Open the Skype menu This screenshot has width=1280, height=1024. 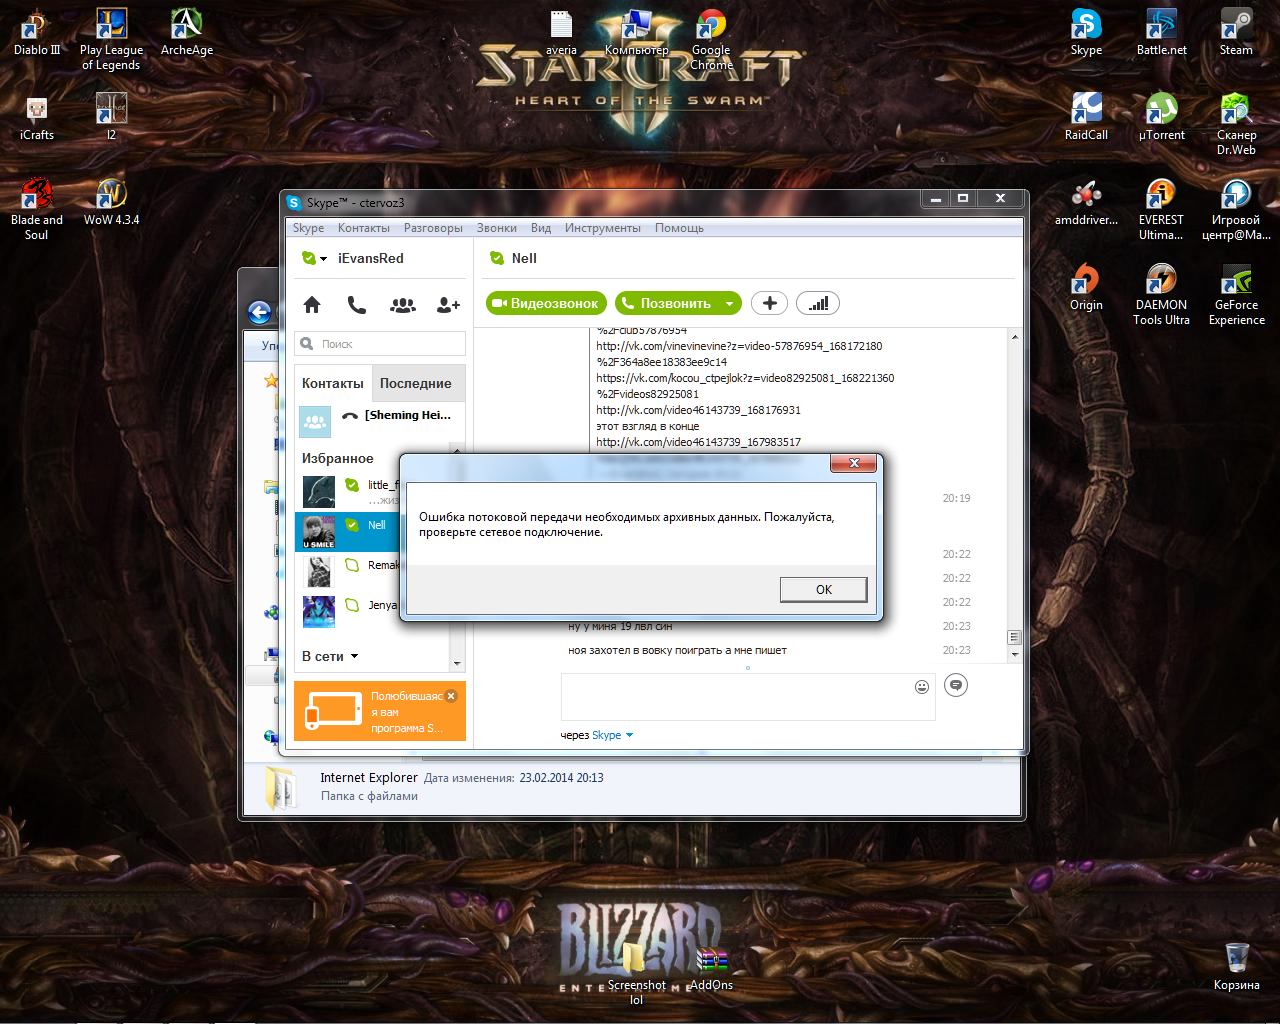(x=308, y=228)
